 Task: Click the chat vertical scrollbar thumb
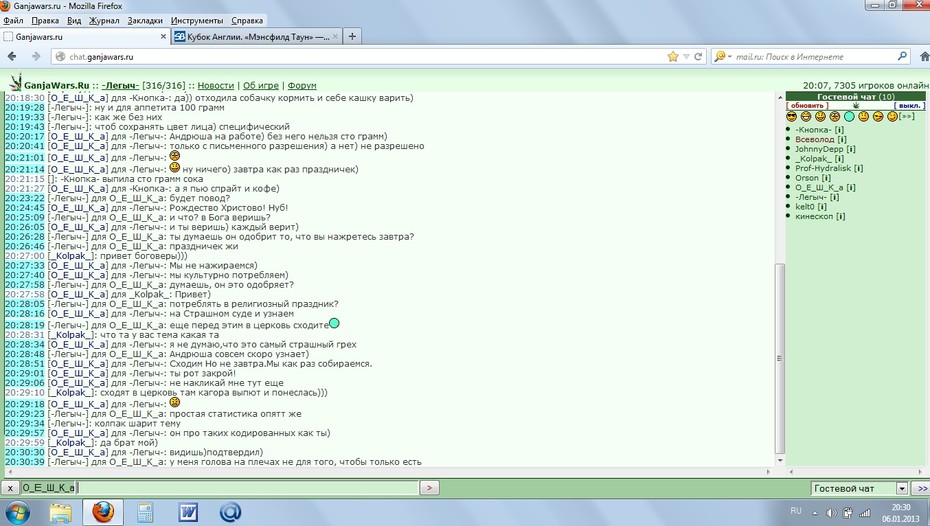coord(780,358)
